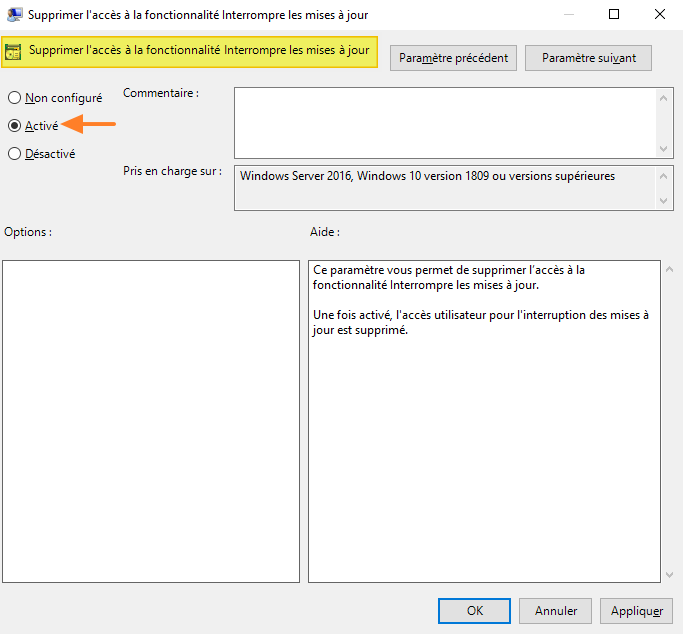Click the window title bar app icon

coord(14,14)
